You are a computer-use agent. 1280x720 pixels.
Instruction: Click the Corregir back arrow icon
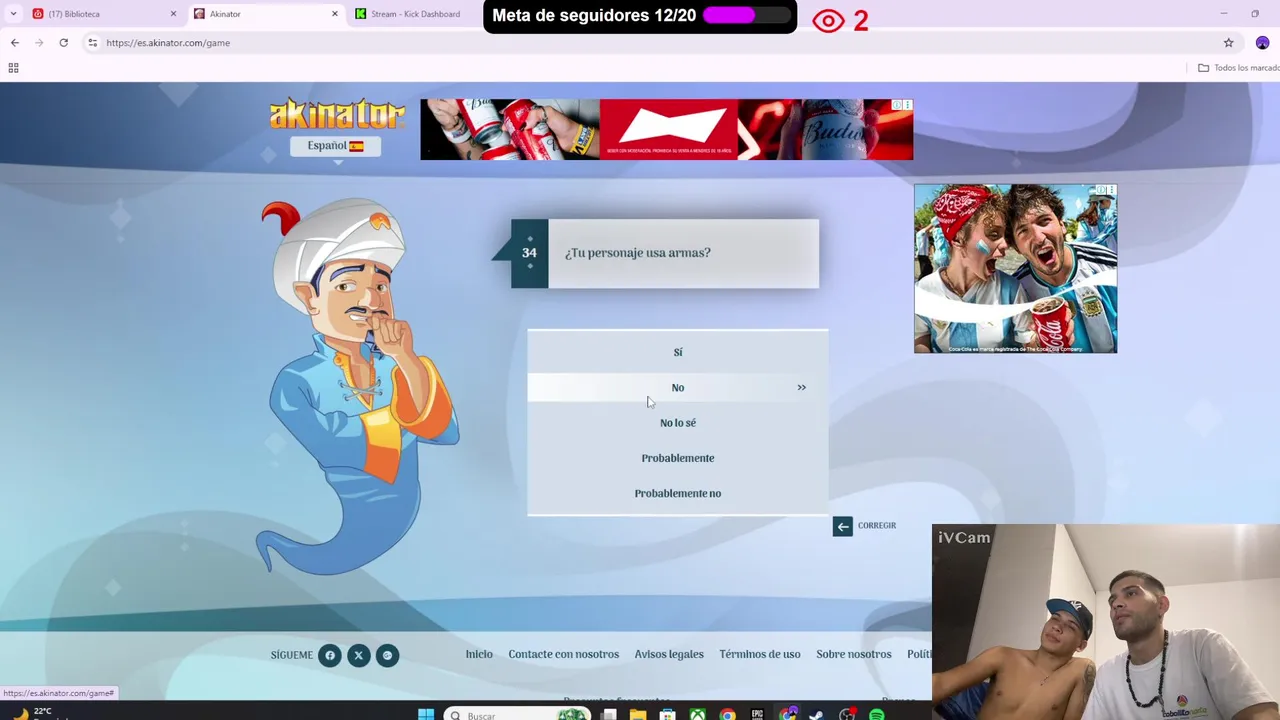(x=842, y=526)
